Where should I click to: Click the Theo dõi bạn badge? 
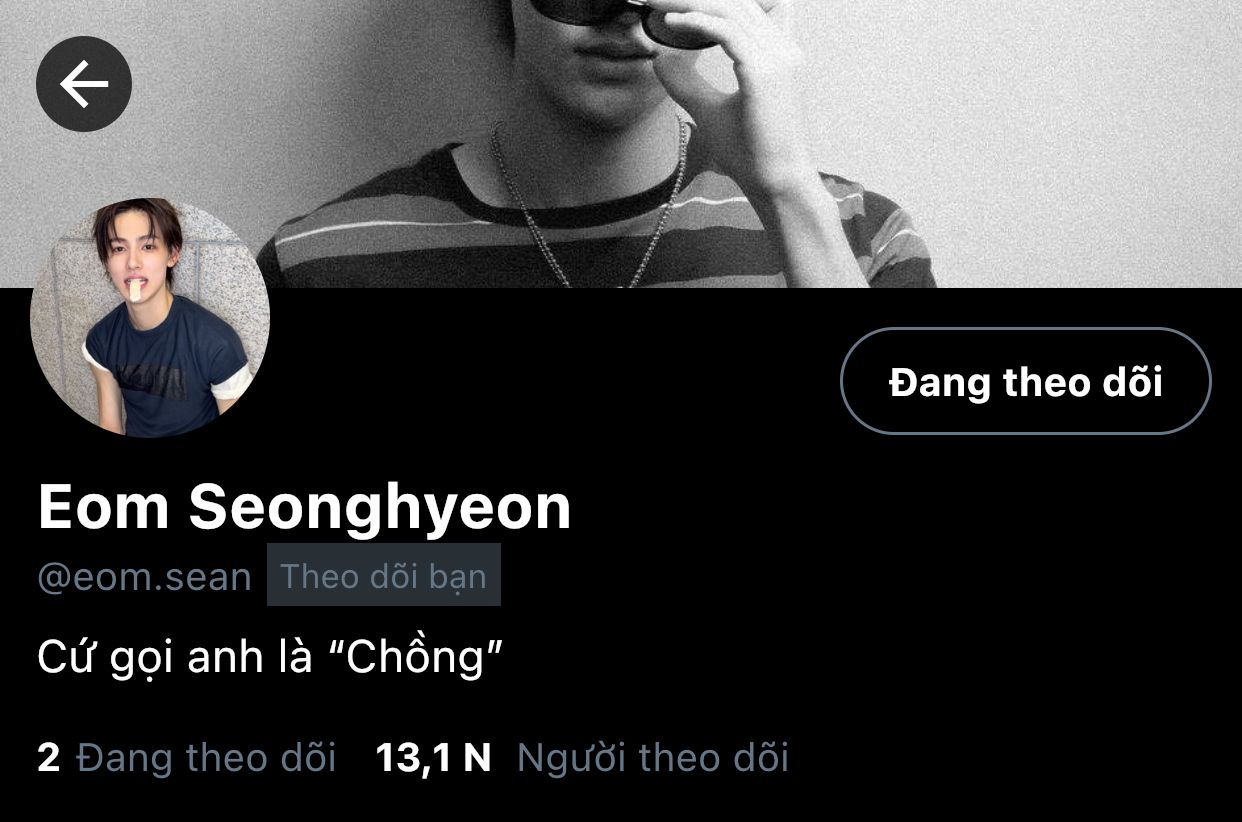point(383,575)
